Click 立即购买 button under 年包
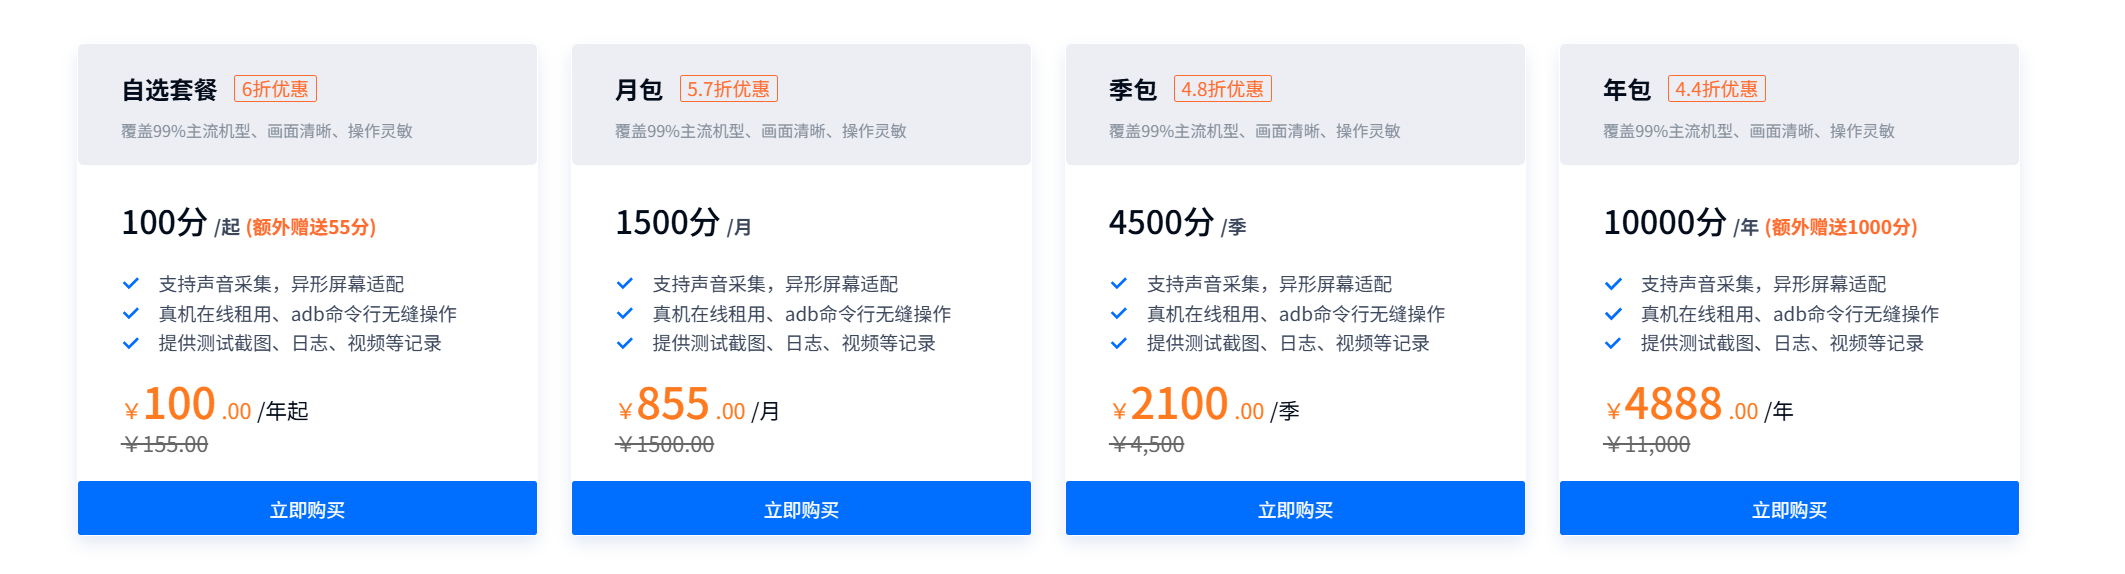Image resolution: width=2125 pixels, height=574 pixels. pyautogui.click(x=1789, y=509)
